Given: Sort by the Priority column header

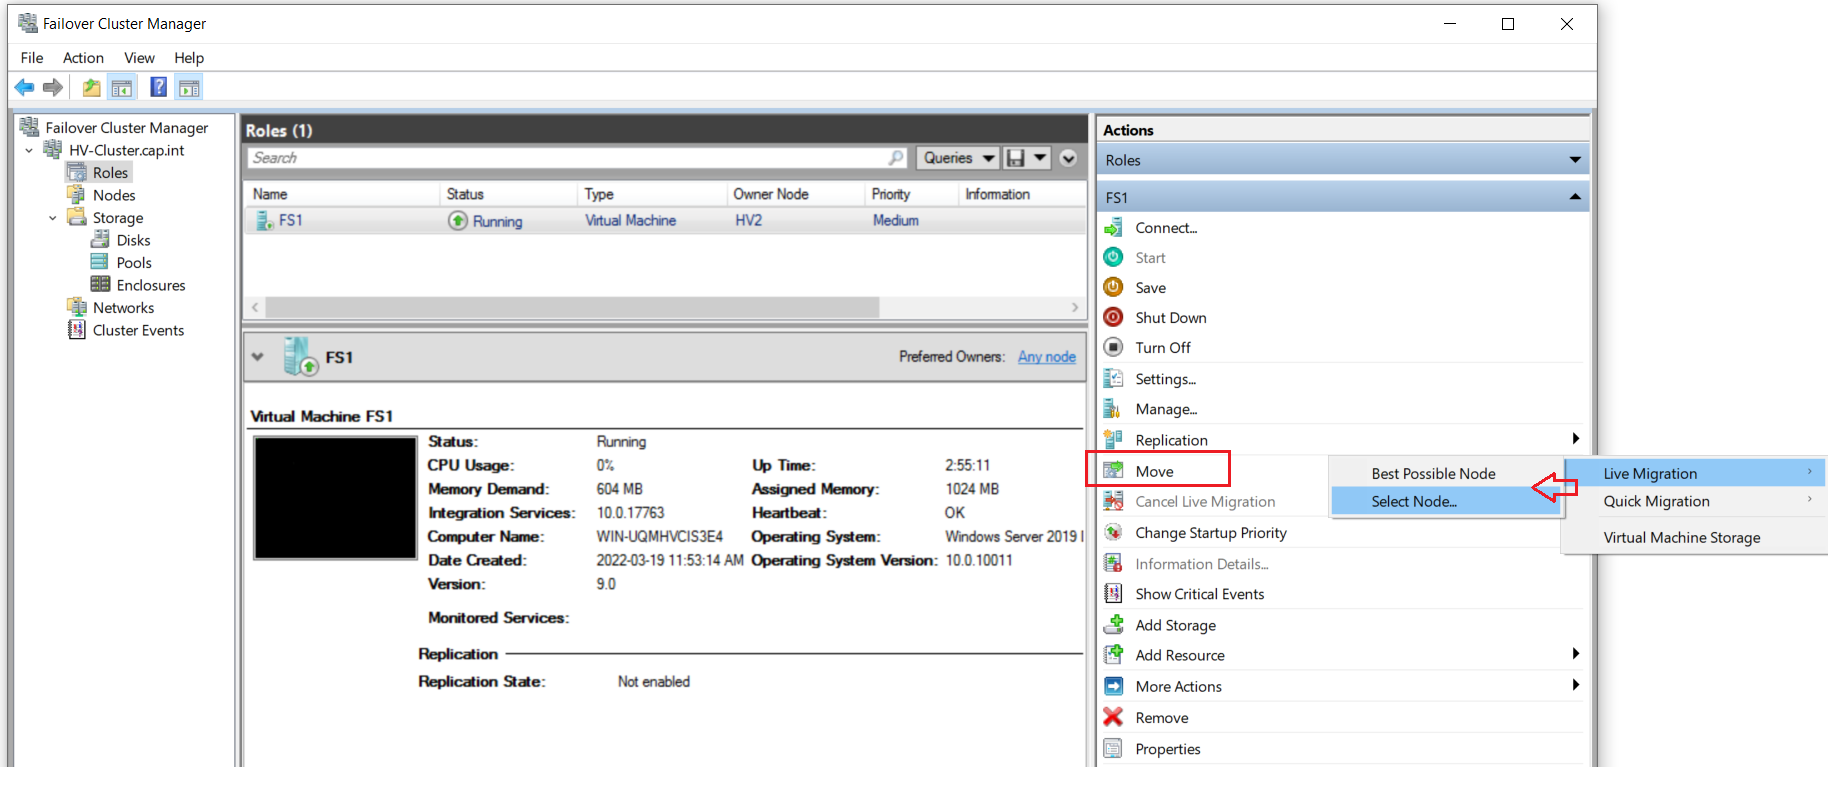Looking at the screenshot, I should coord(912,194).
